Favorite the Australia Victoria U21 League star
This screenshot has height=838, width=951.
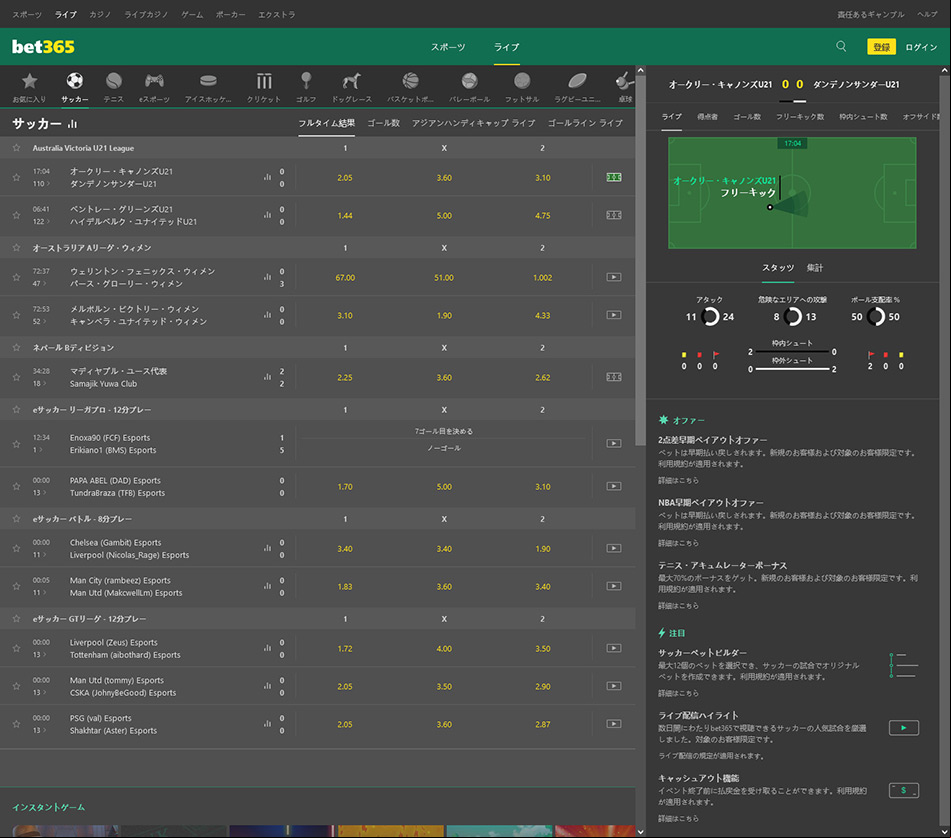[x=16, y=147]
